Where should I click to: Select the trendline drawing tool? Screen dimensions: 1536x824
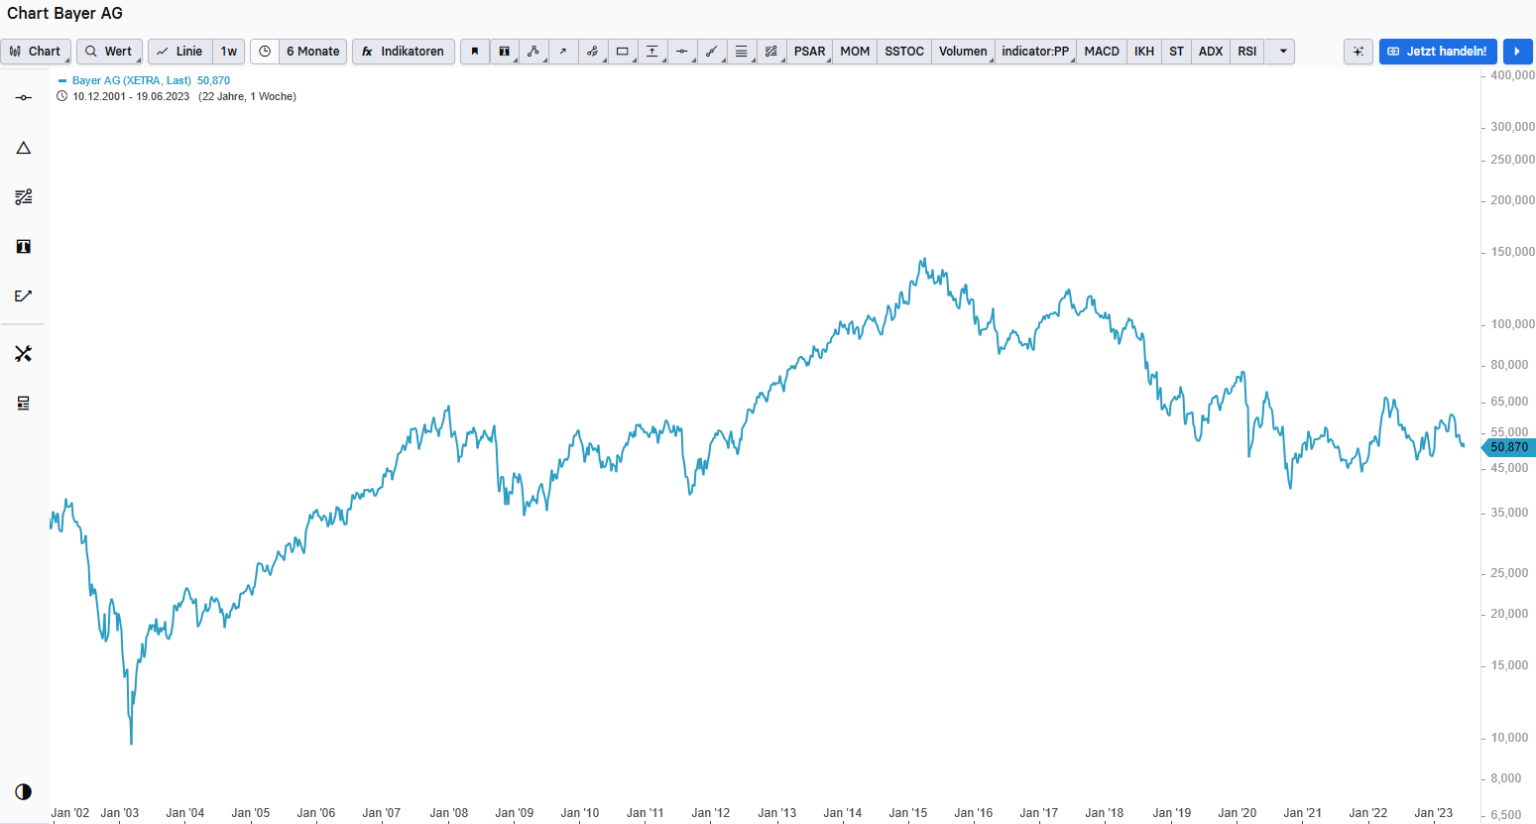tap(534, 51)
